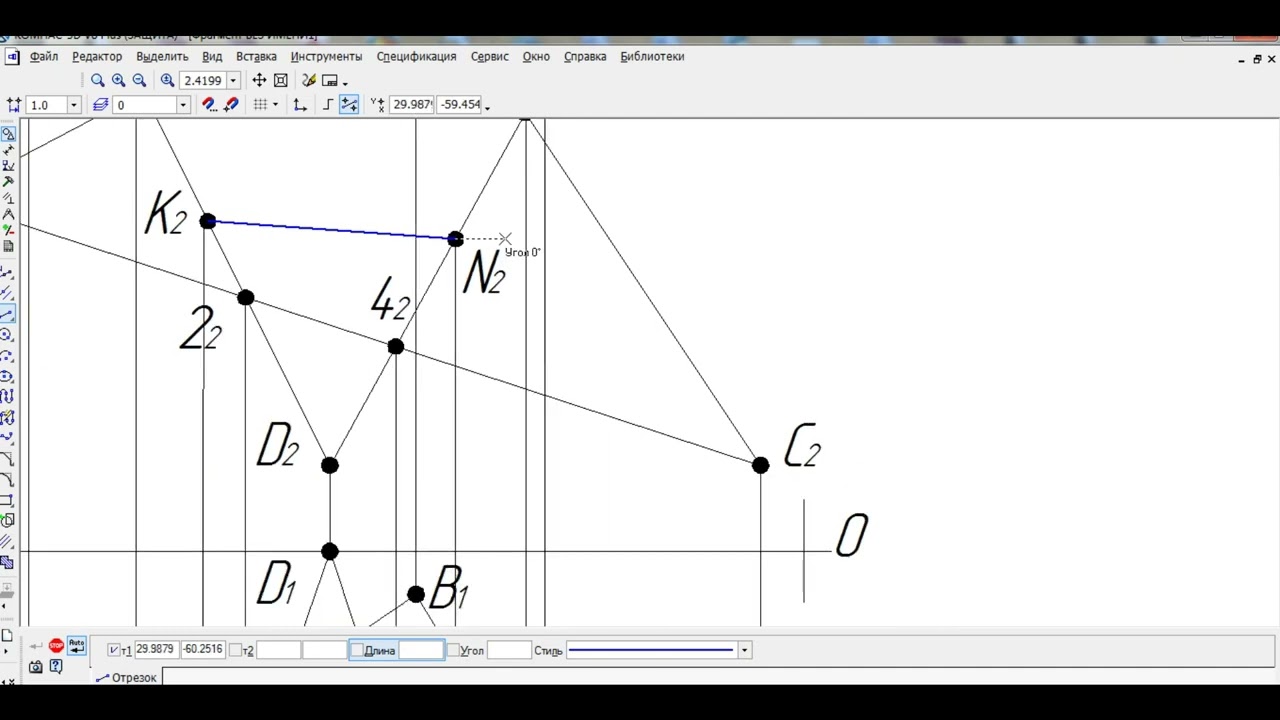
Task: Click the help question mark icon
Action: point(56,667)
